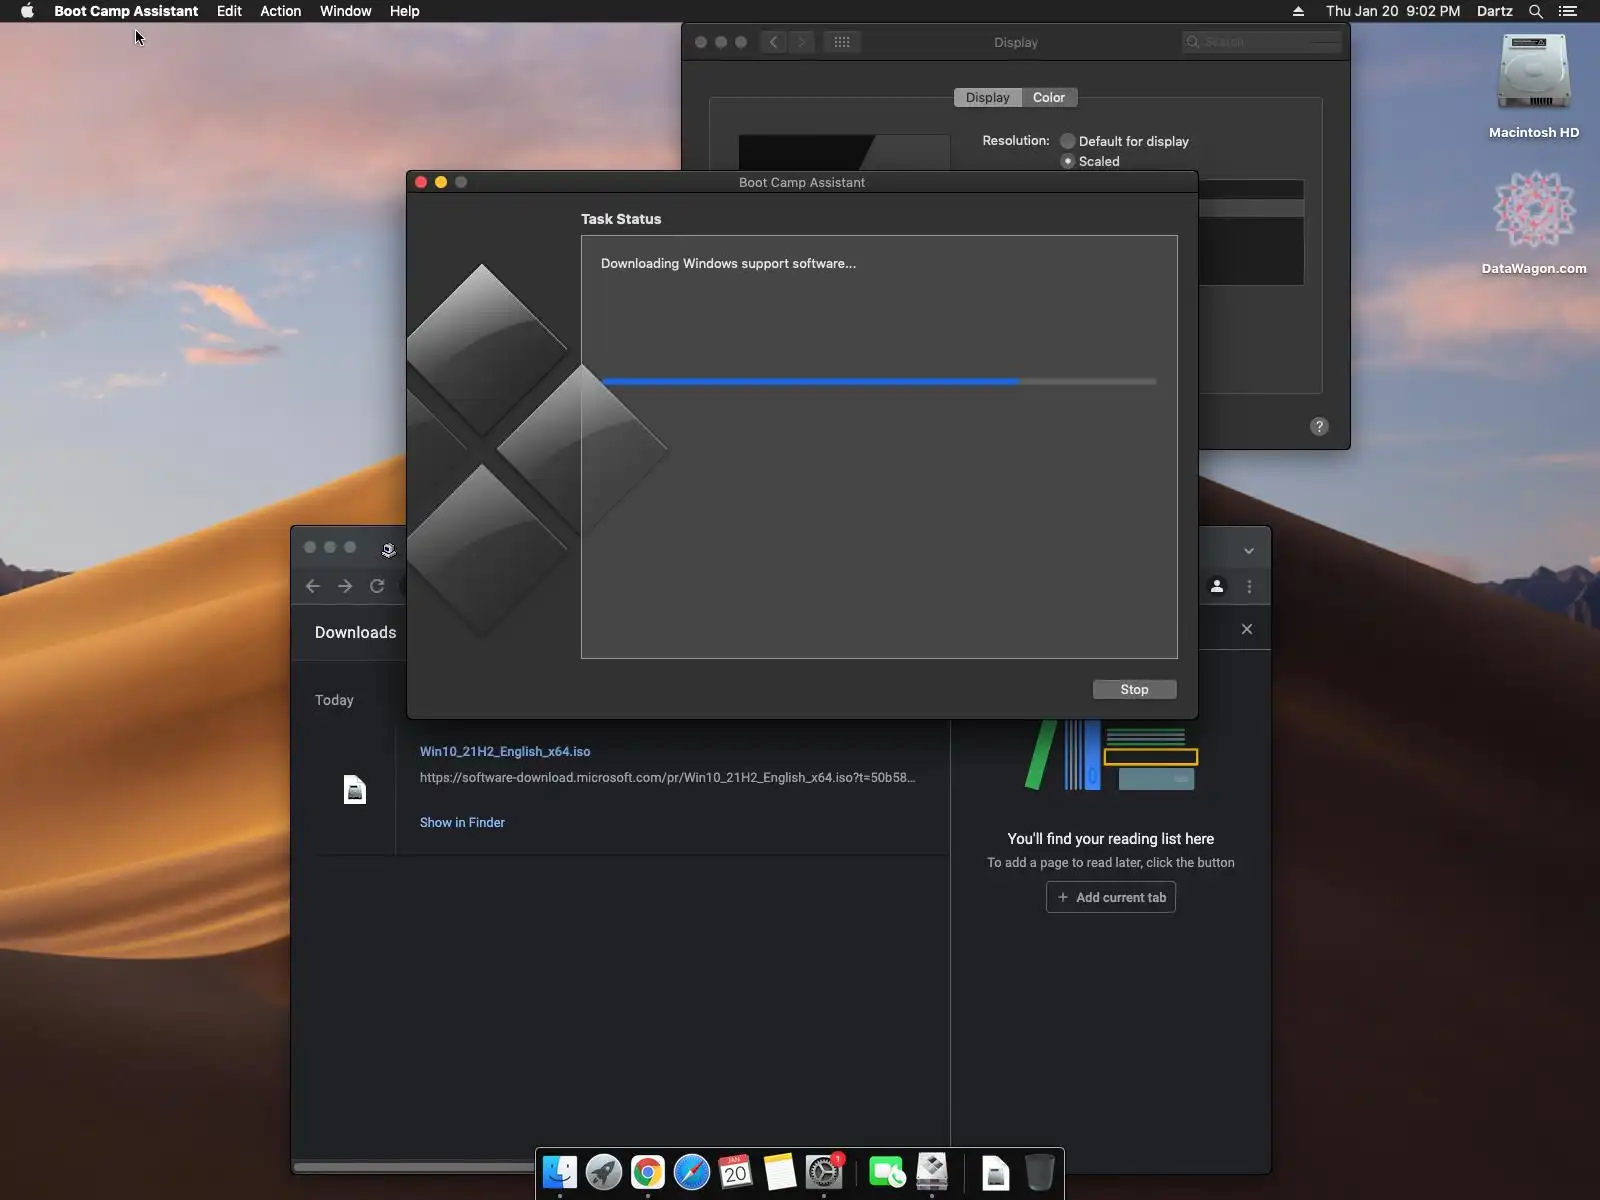Open Spotlight search in menu bar
1600x1200 pixels.
click(x=1536, y=11)
